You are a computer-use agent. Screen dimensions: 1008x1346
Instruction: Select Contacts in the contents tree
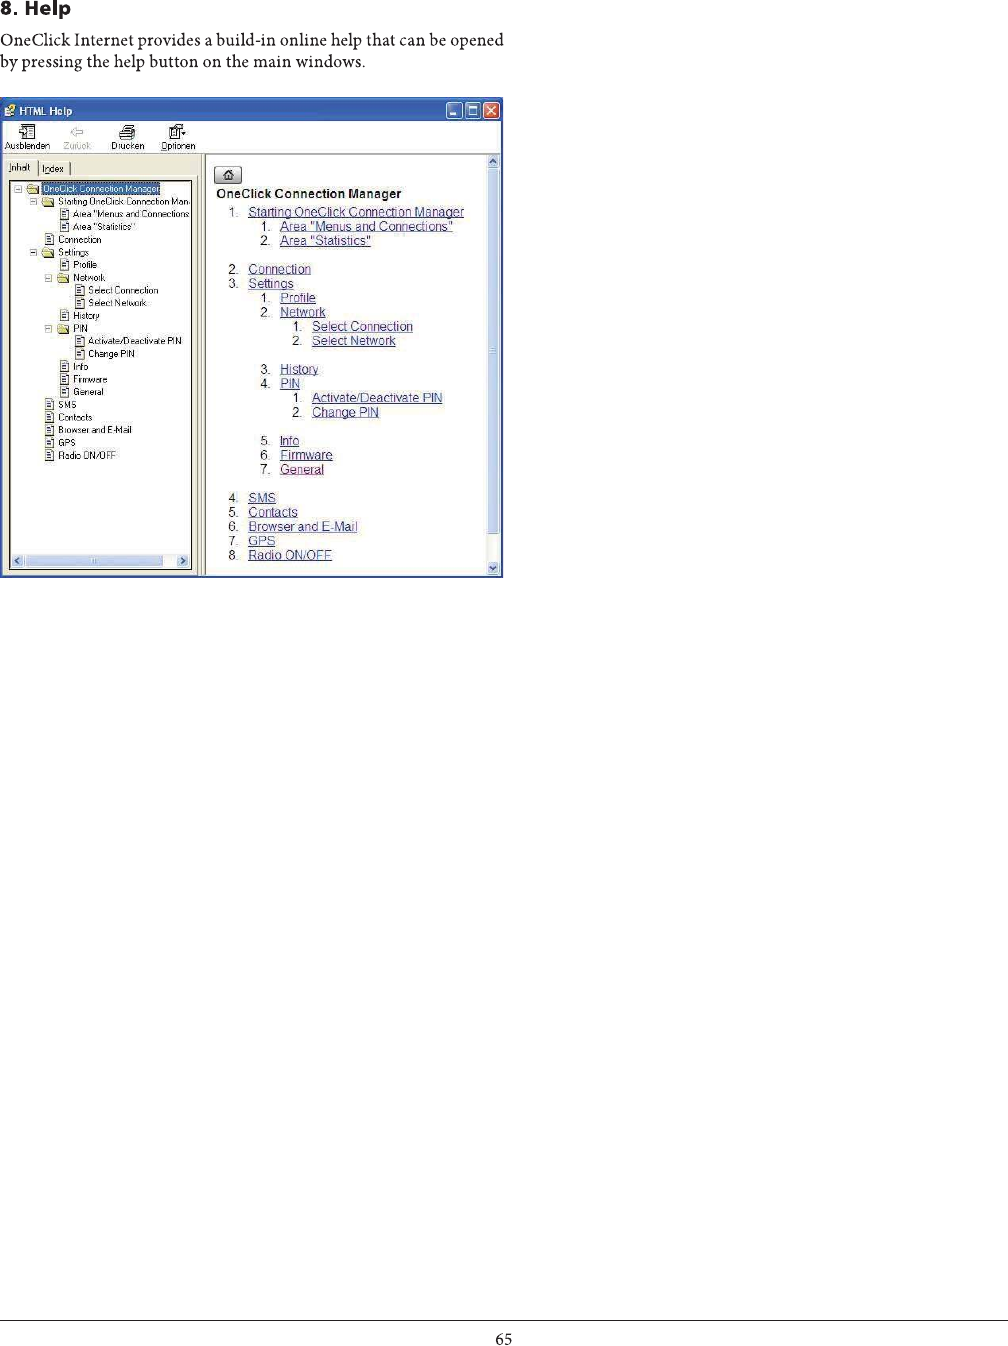[75, 418]
